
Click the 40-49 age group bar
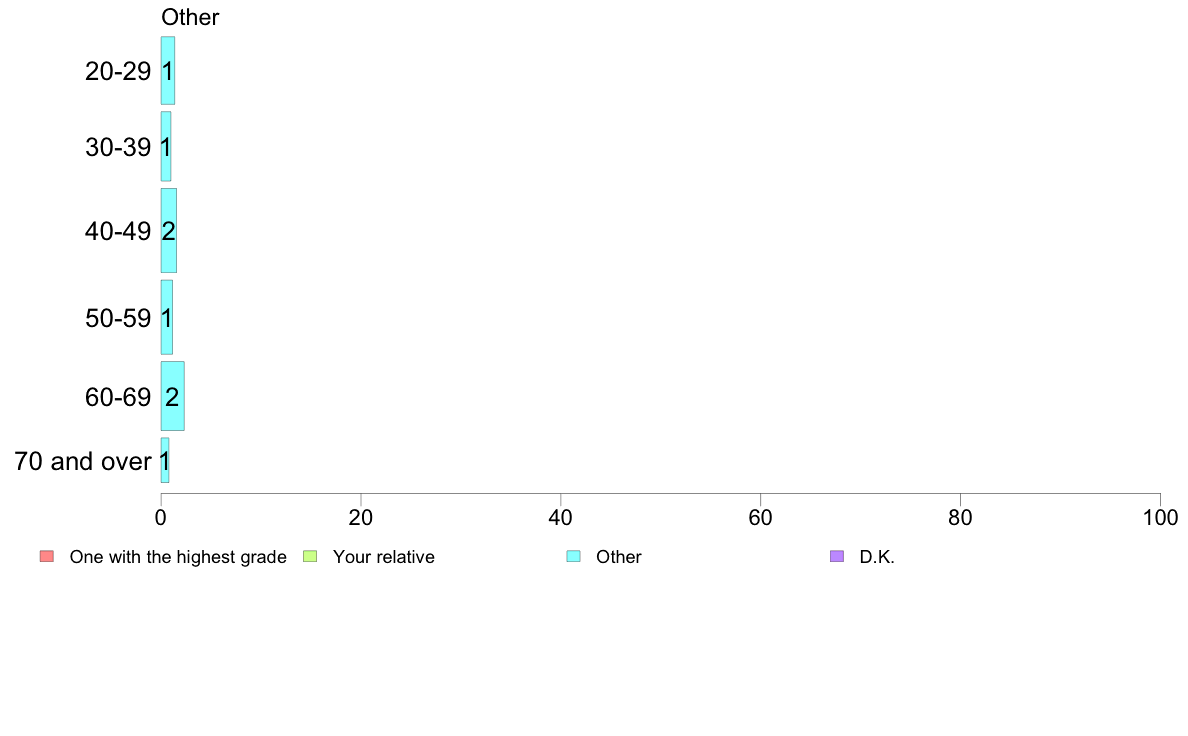coord(168,230)
